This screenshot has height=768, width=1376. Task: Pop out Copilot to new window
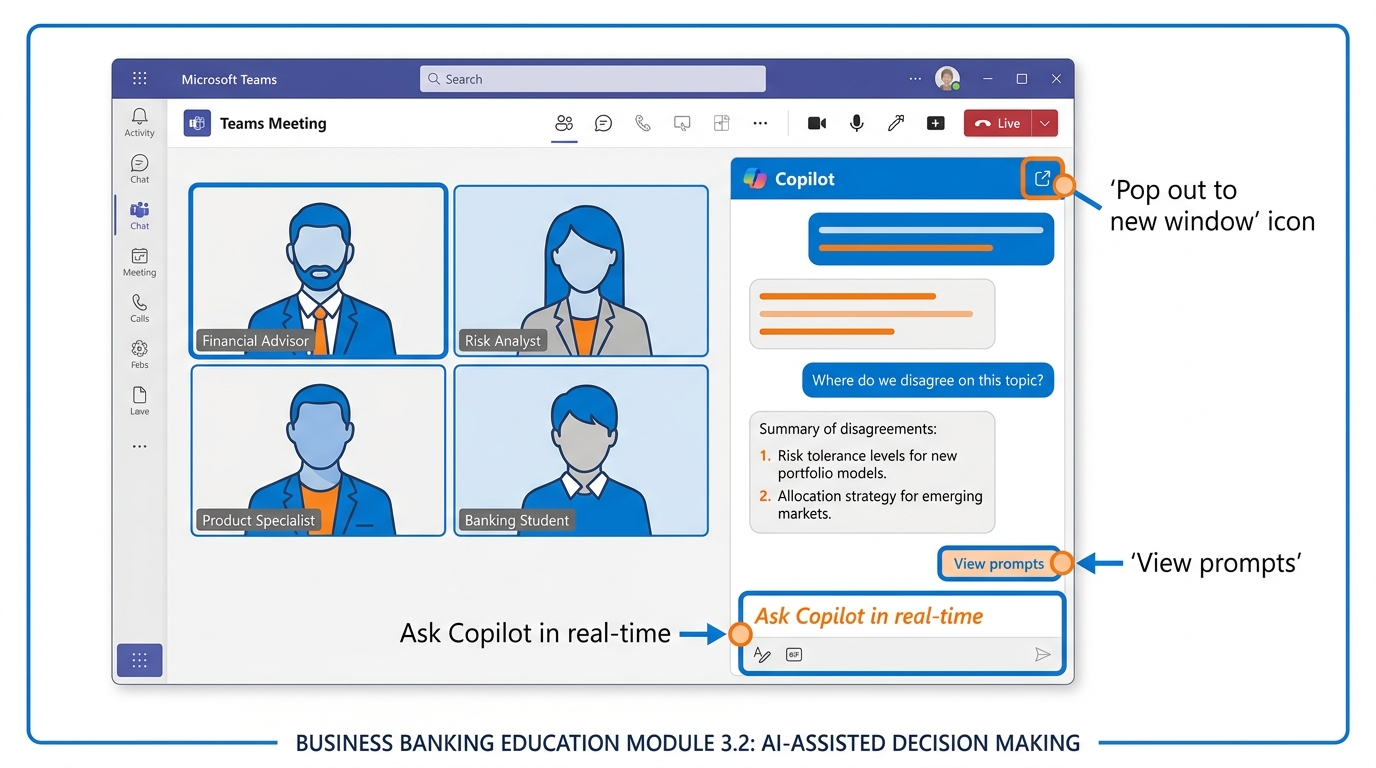(x=1042, y=178)
